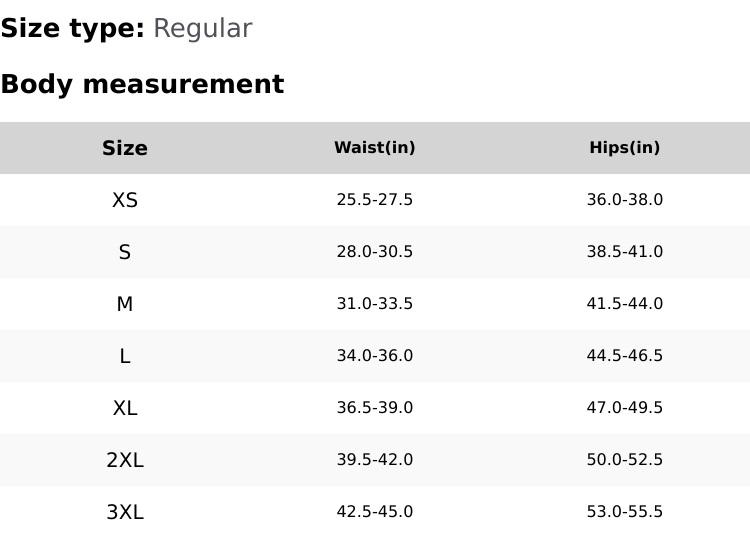Screen dimensions: 750x538
Task: Click the Waist(in) column header
Action: tap(375, 148)
